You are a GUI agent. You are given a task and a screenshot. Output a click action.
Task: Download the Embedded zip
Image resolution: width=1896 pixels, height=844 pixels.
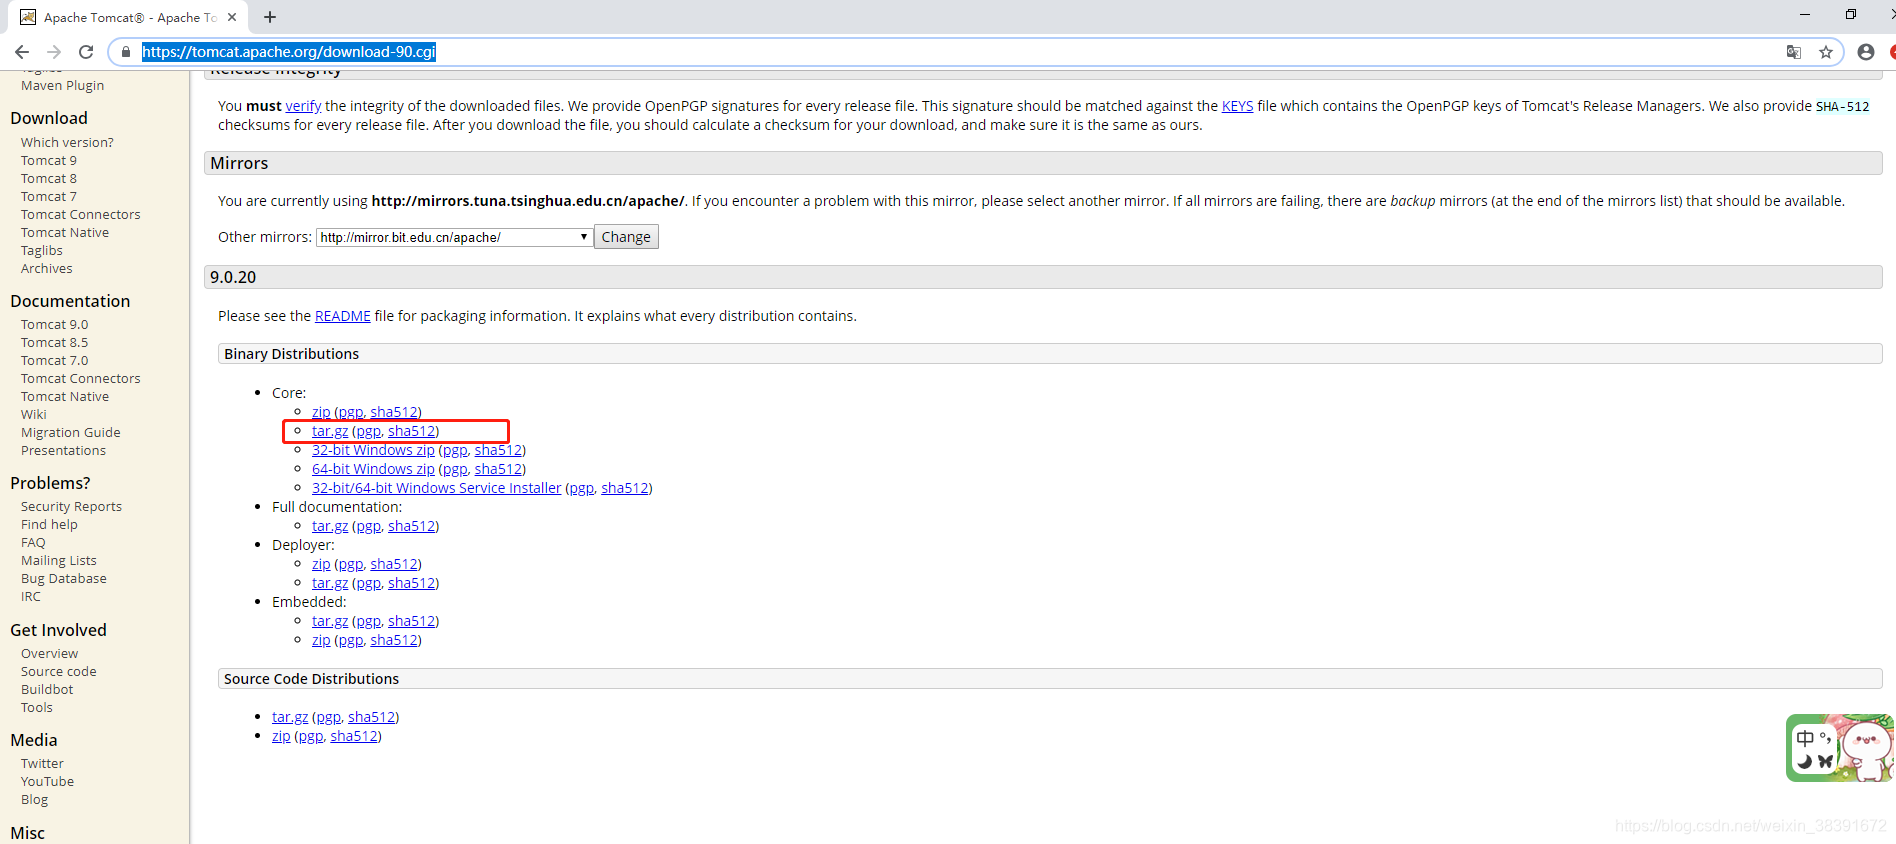tap(321, 640)
